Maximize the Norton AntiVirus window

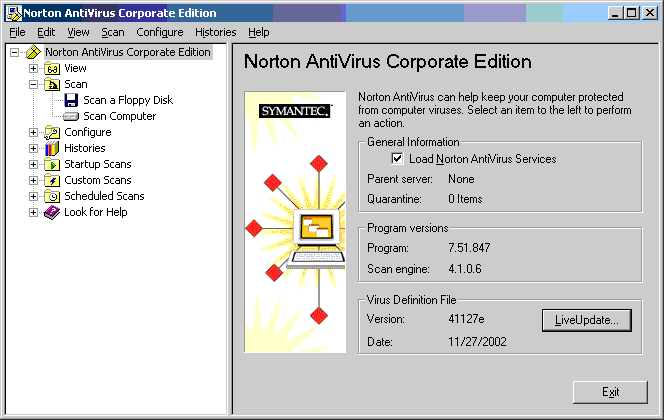pyautogui.click(x=631, y=13)
